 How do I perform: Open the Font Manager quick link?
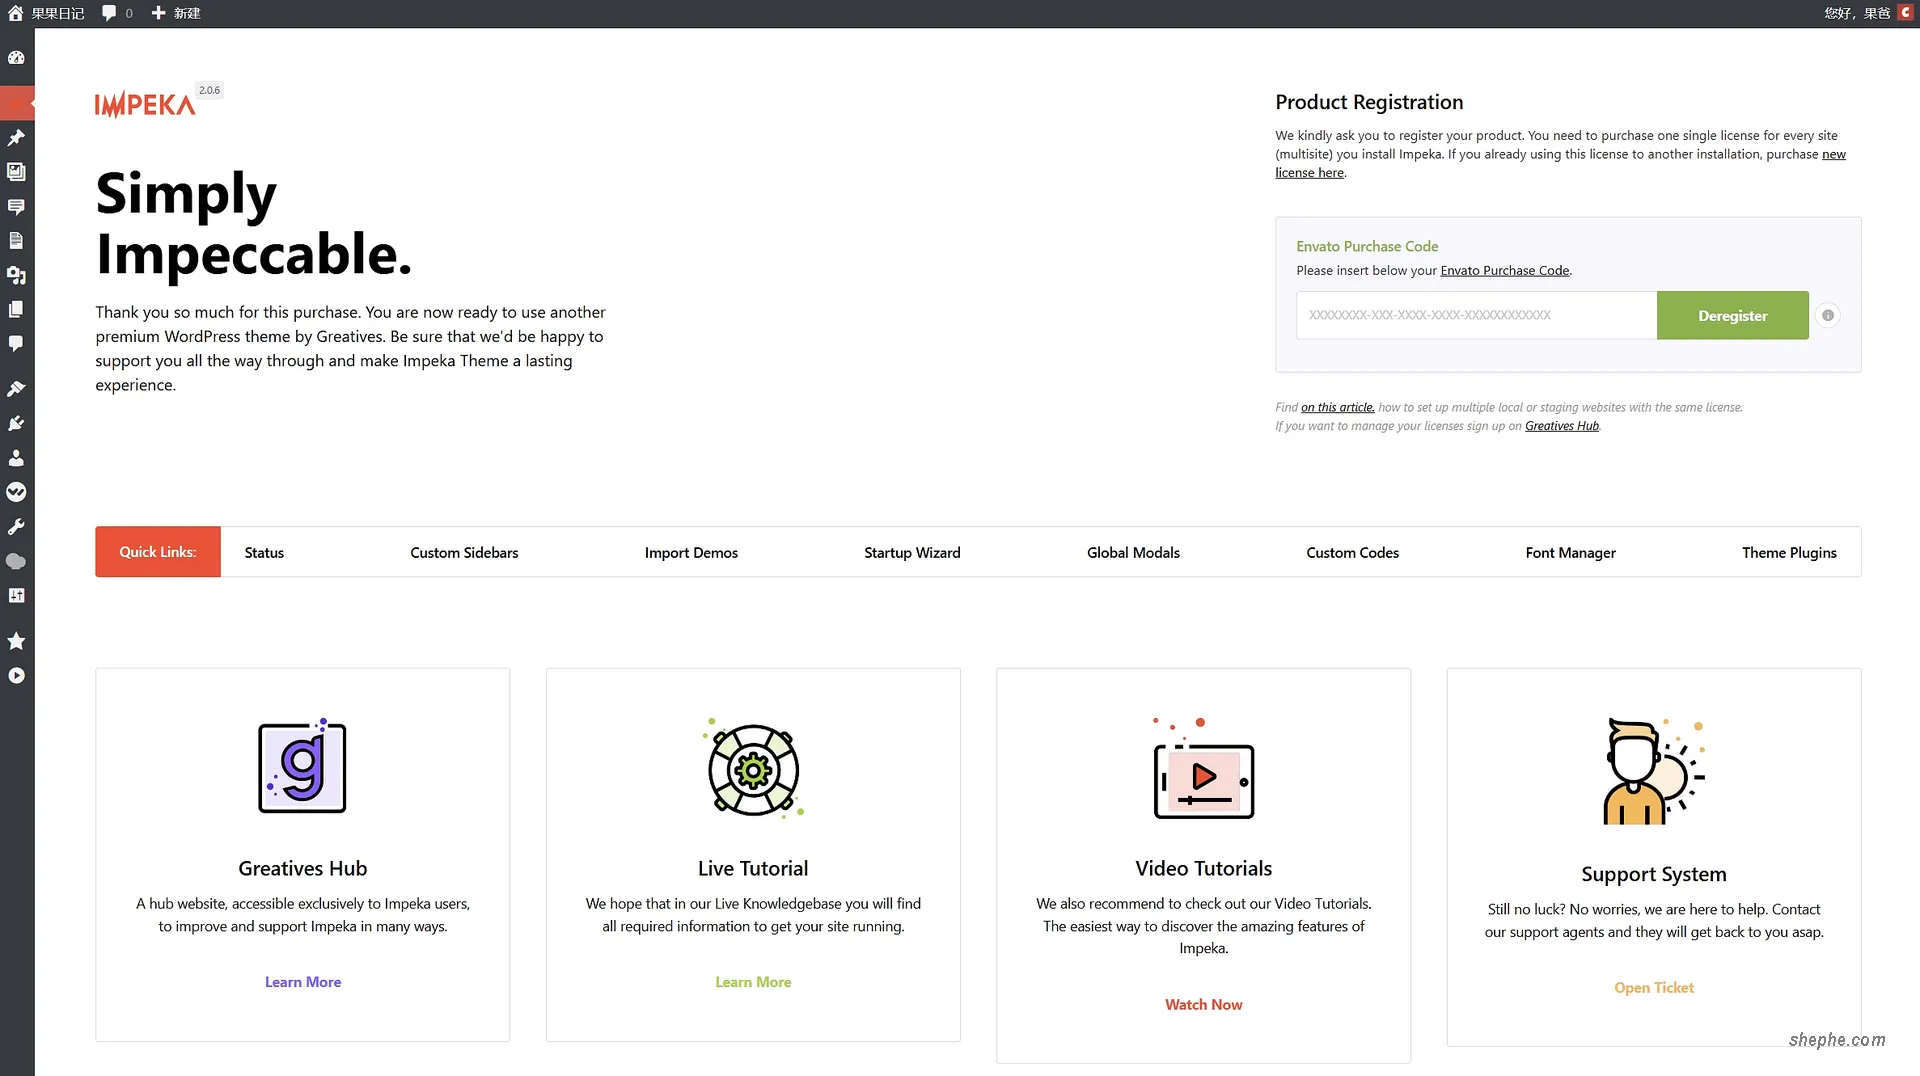pyautogui.click(x=1570, y=552)
